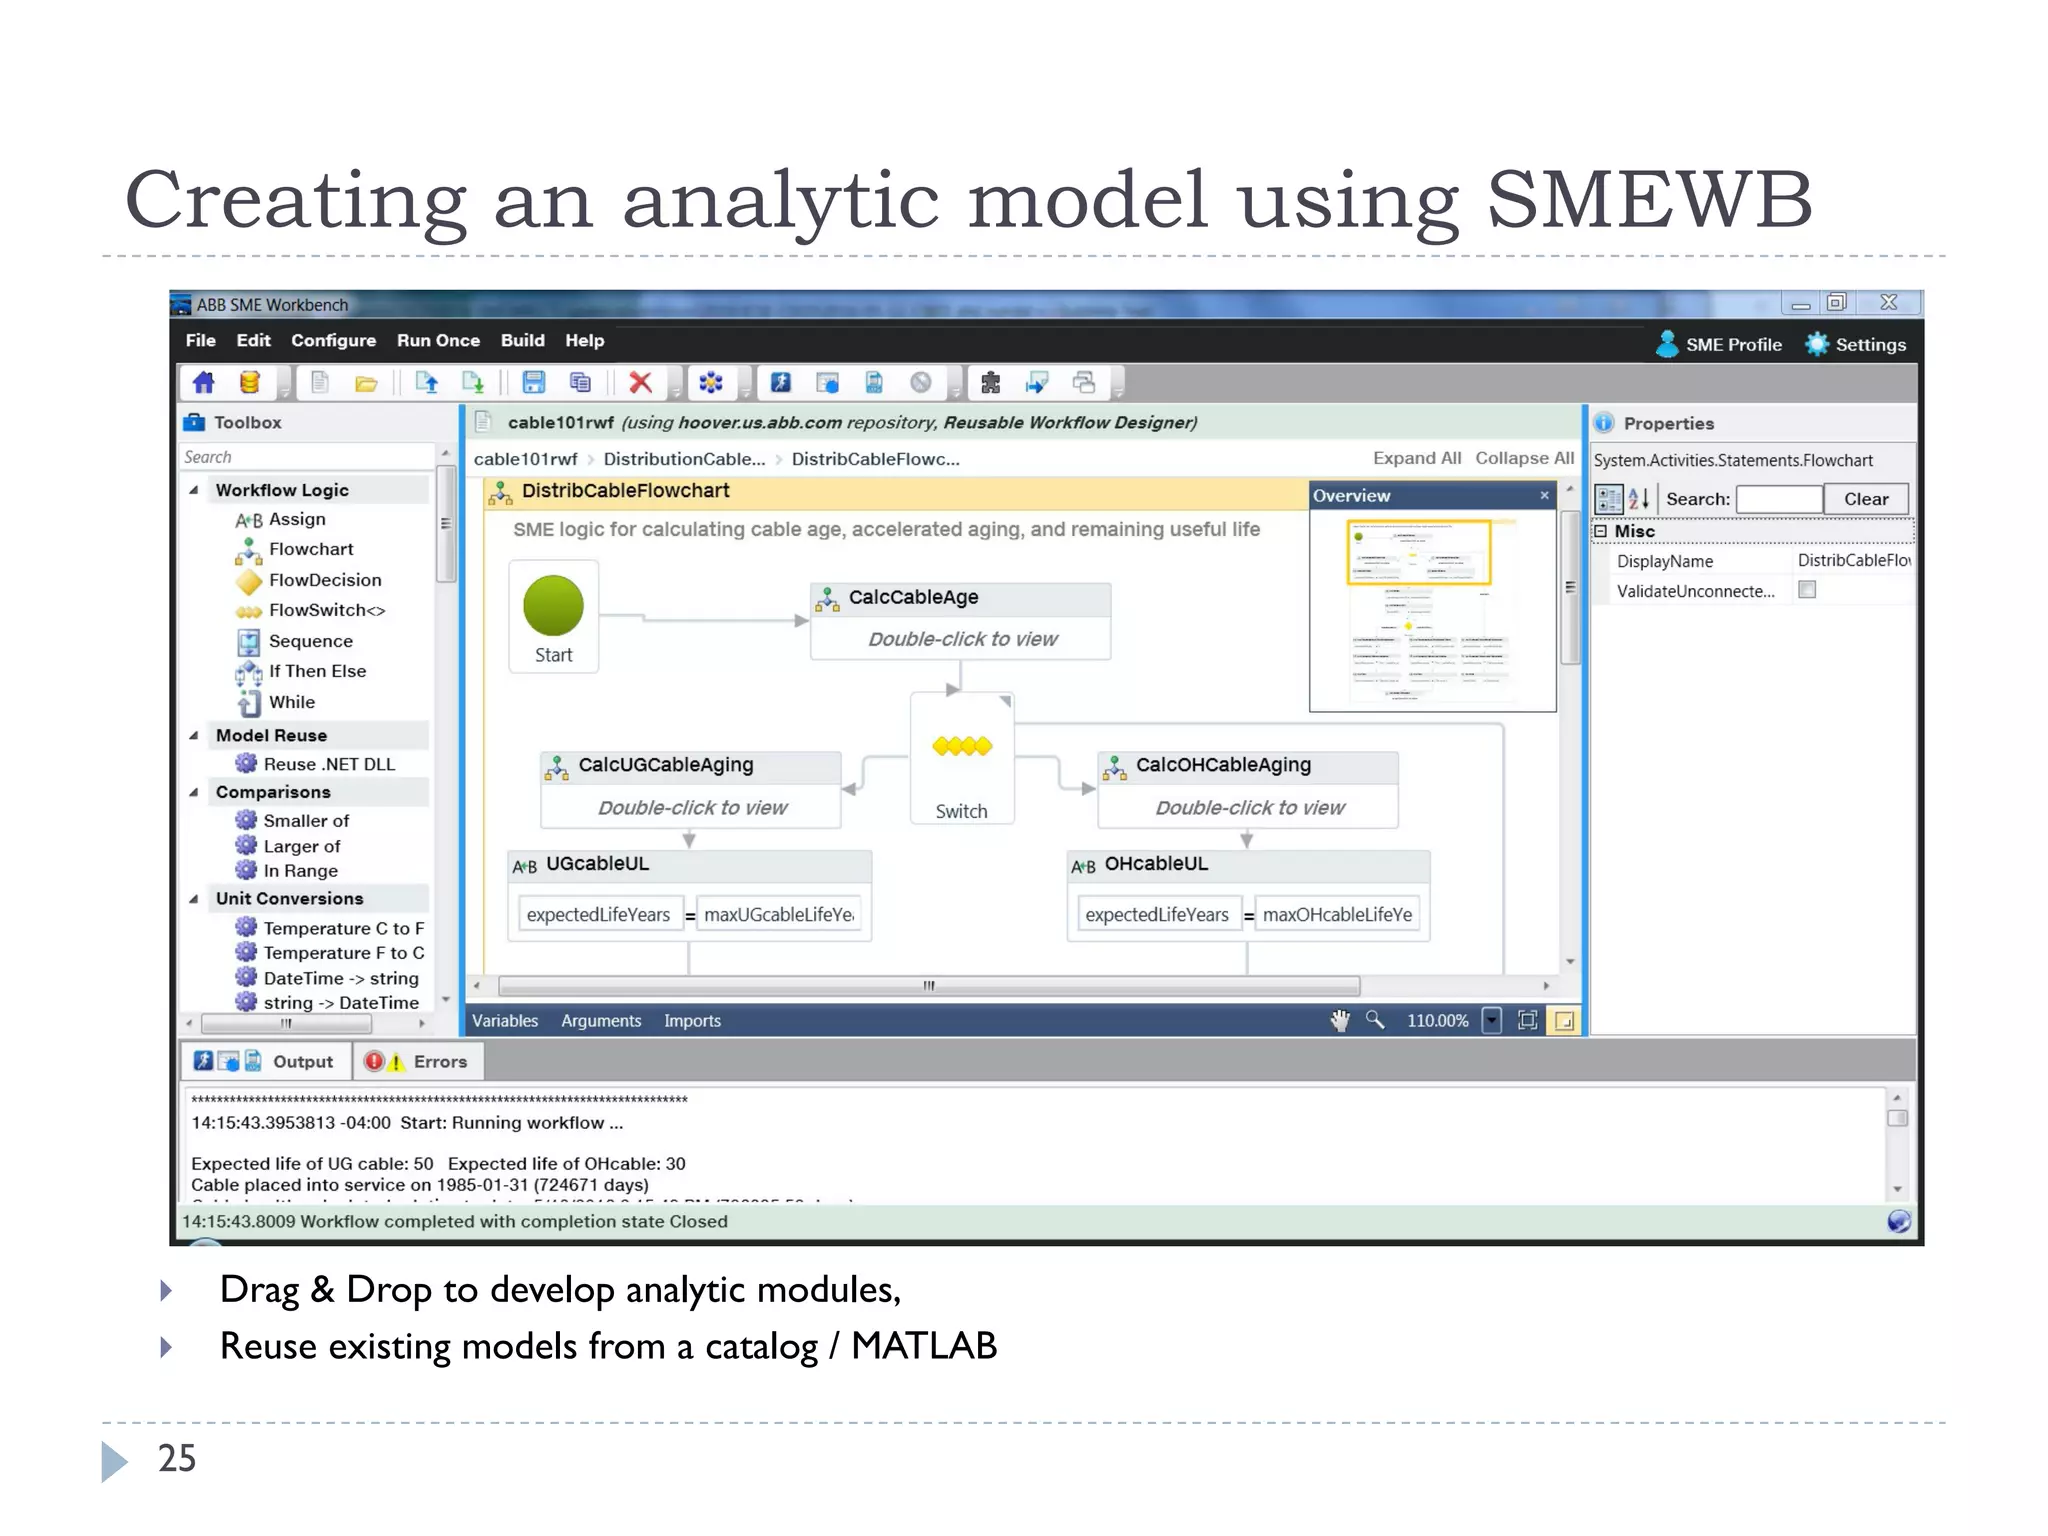
Task: Open the File menu
Action: click(x=200, y=340)
